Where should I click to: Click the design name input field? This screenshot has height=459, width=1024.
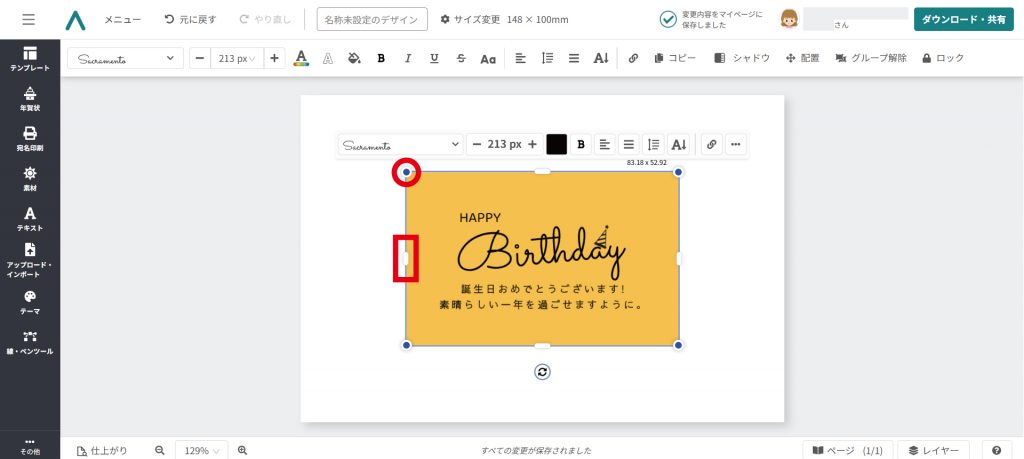(x=371, y=20)
